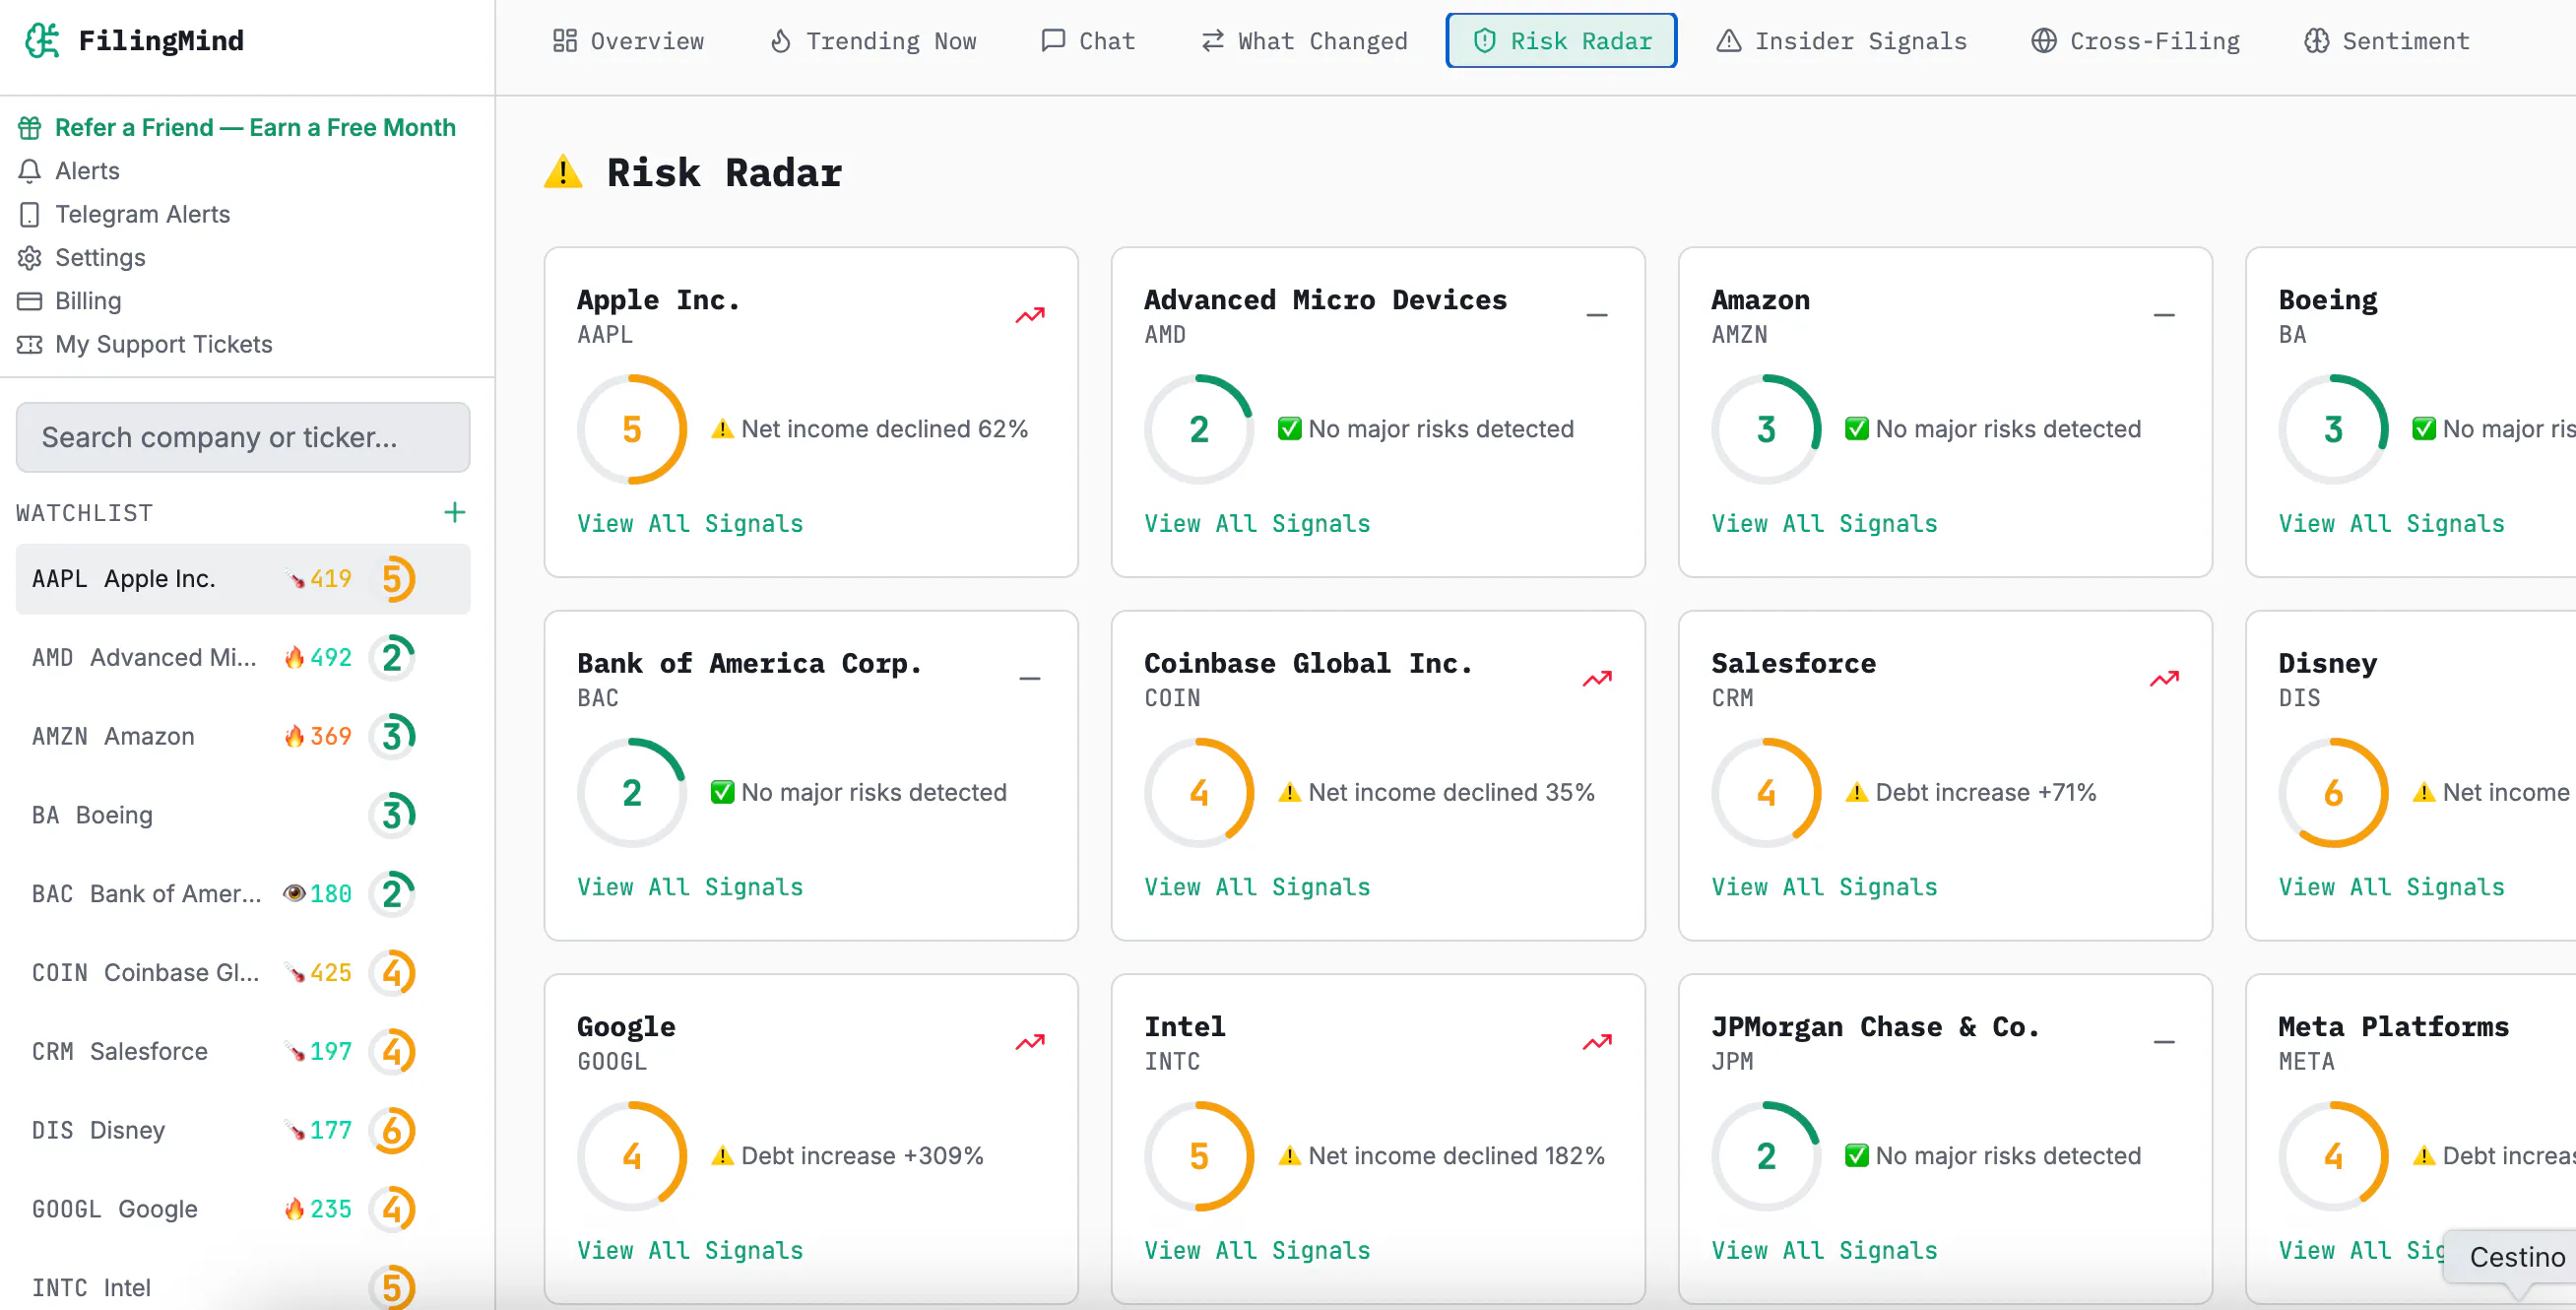The height and width of the screenshot is (1310, 2576).
Task: Click the Apple Inc. risk gauge showing 5
Action: click(x=631, y=429)
